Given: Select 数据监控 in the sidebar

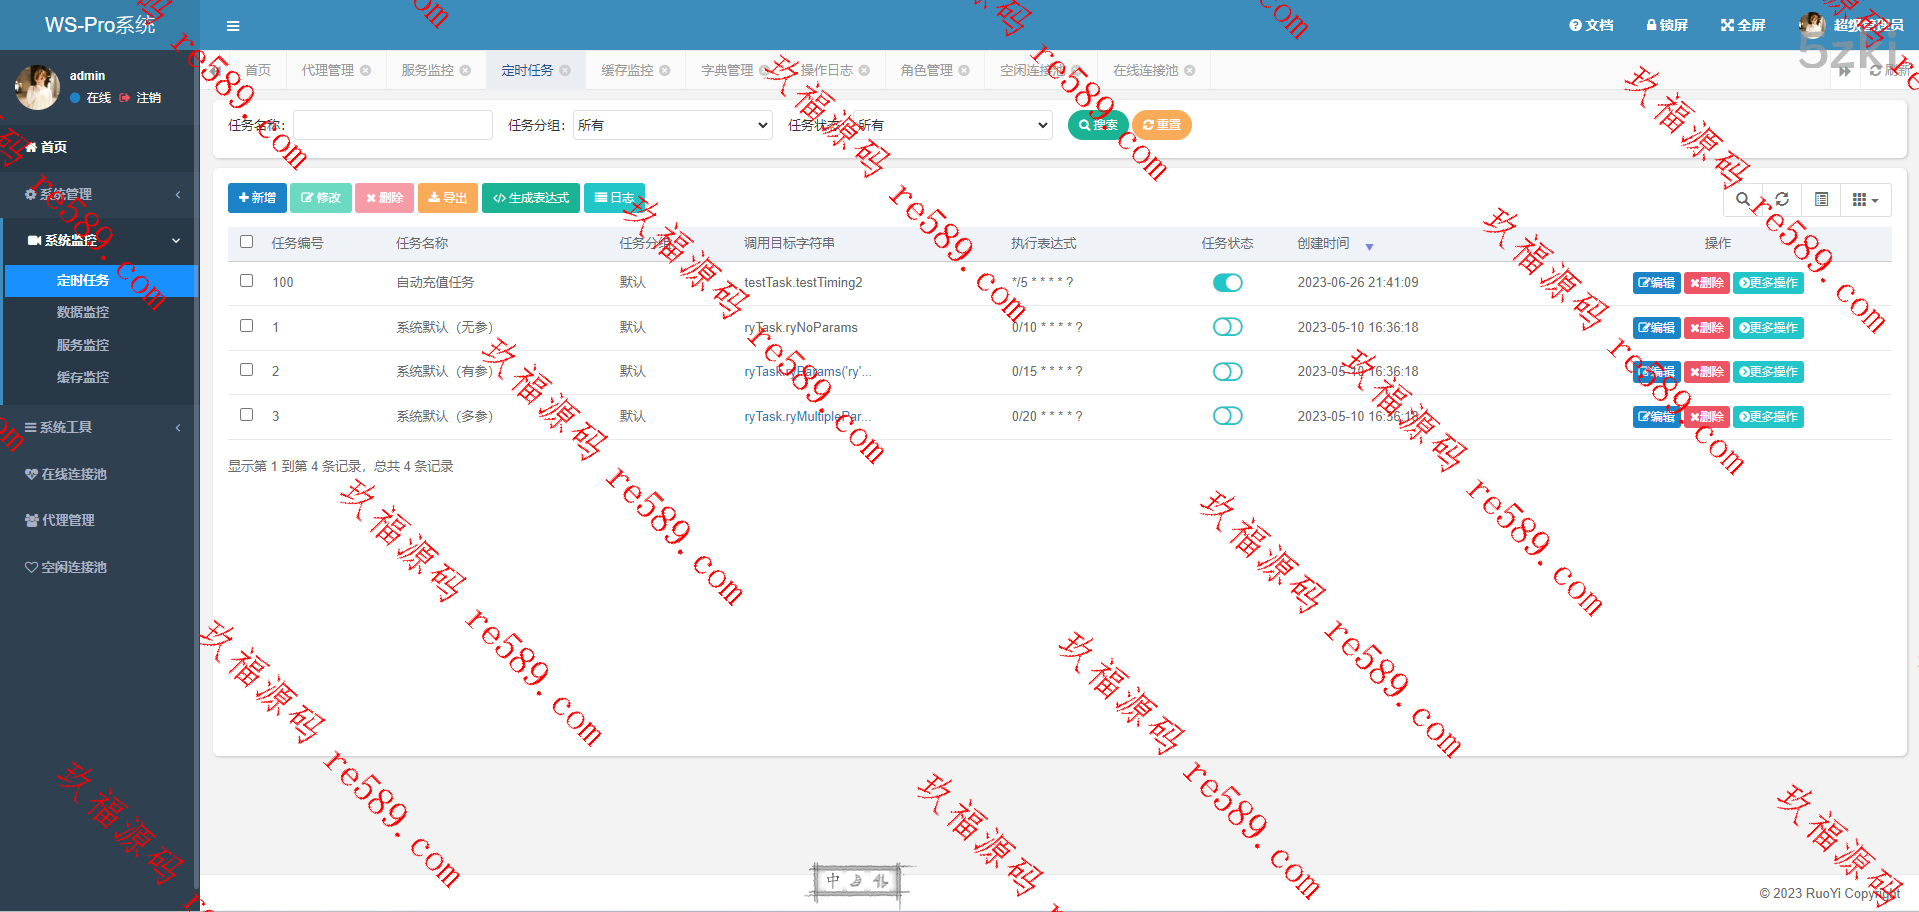Looking at the screenshot, I should click(83, 312).
